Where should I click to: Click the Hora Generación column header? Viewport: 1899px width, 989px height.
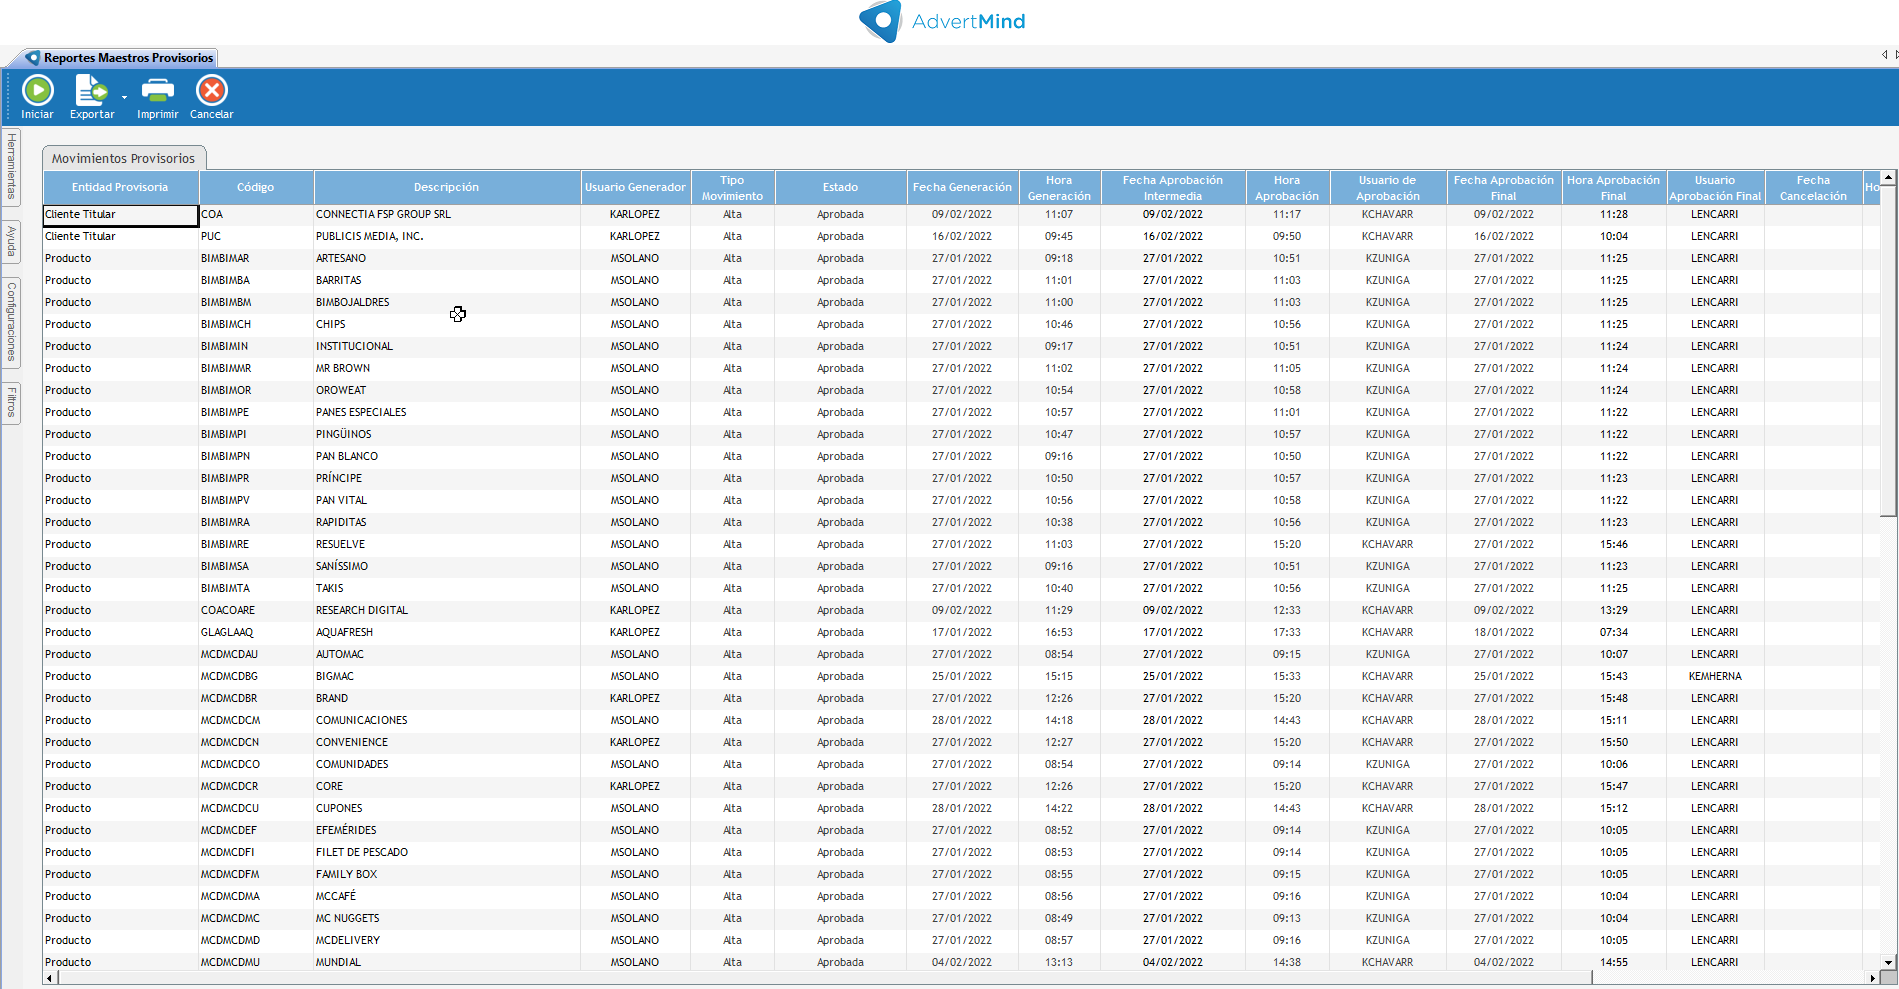pyautogui.click(x=1059, y=187)
